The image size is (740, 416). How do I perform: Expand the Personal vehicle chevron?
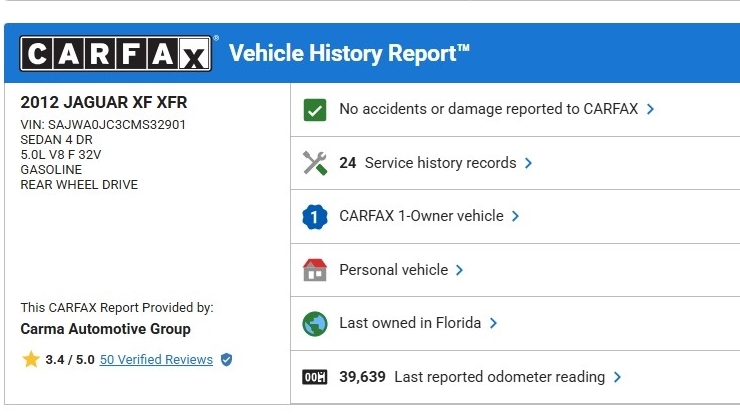459,270
